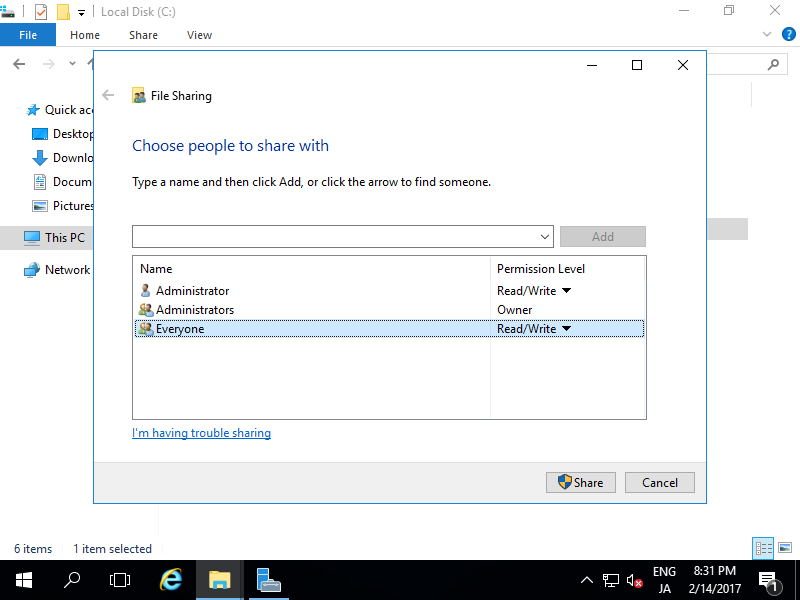
Task: Open Server Manager from the taskbar
Action: (x=268, y=580)
